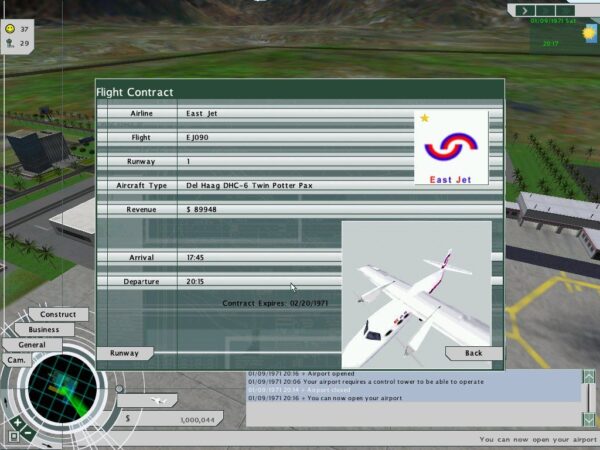Open the Cam. camera menu
The image size is (600, 450).
click(17, 359)
